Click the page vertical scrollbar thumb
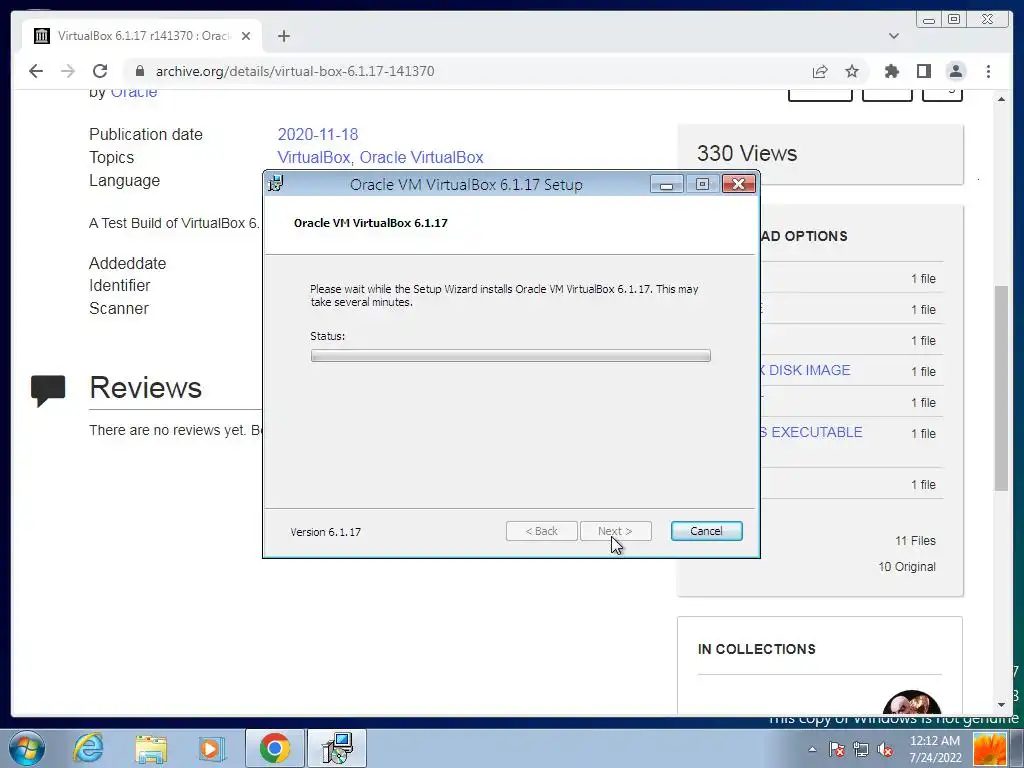Screen dimensions: 1024x768 1001,388
